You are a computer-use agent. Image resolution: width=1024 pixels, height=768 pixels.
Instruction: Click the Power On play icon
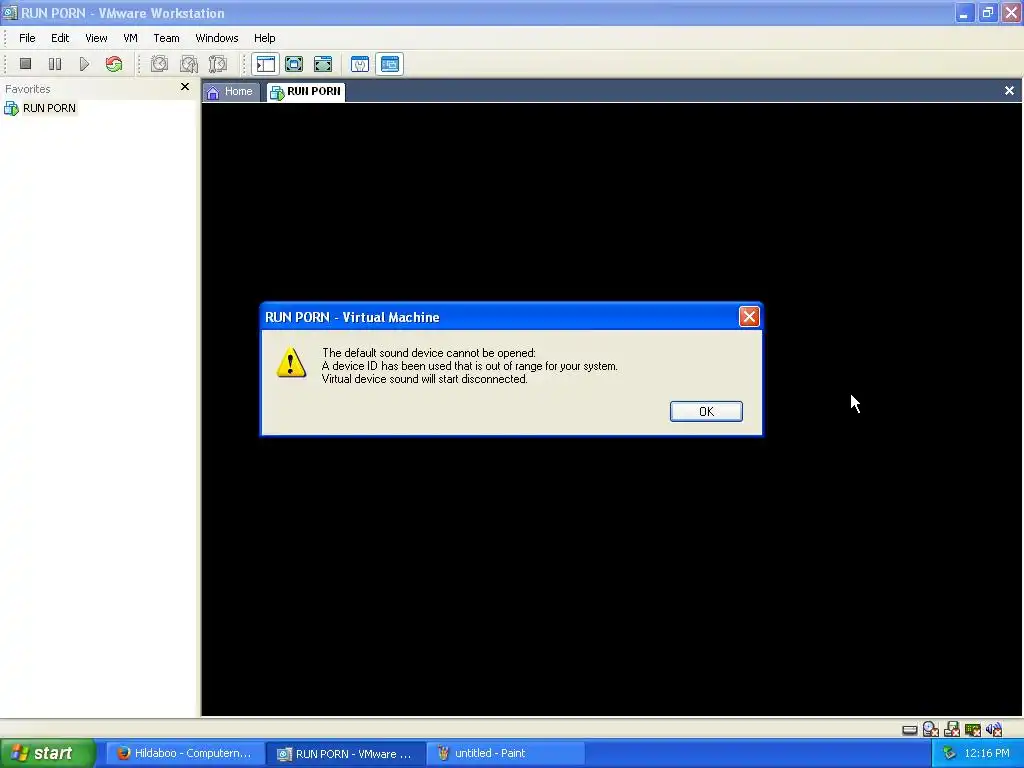(84, 64)
